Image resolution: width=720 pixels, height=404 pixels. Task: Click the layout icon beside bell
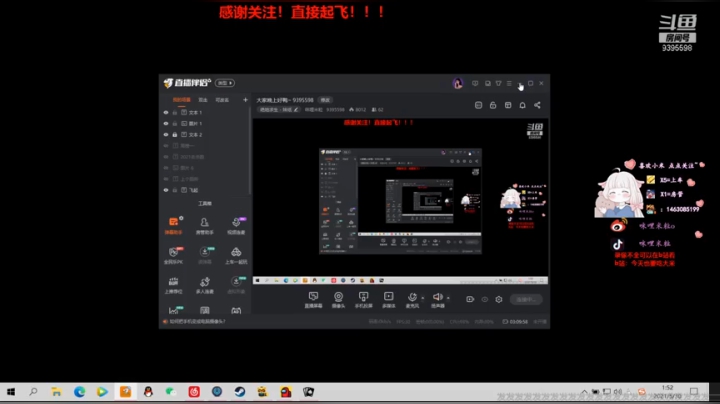508,105
